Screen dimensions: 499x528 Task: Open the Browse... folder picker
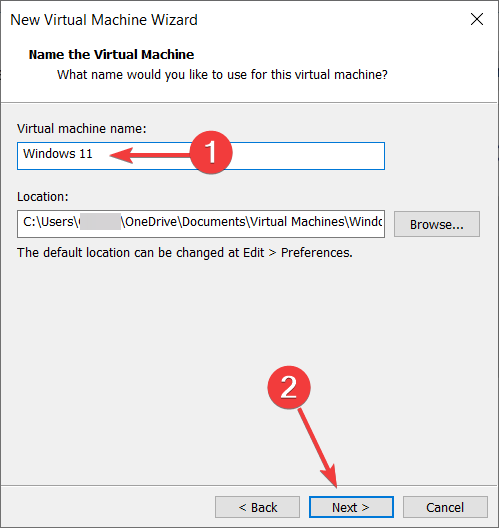click(437, 224)
